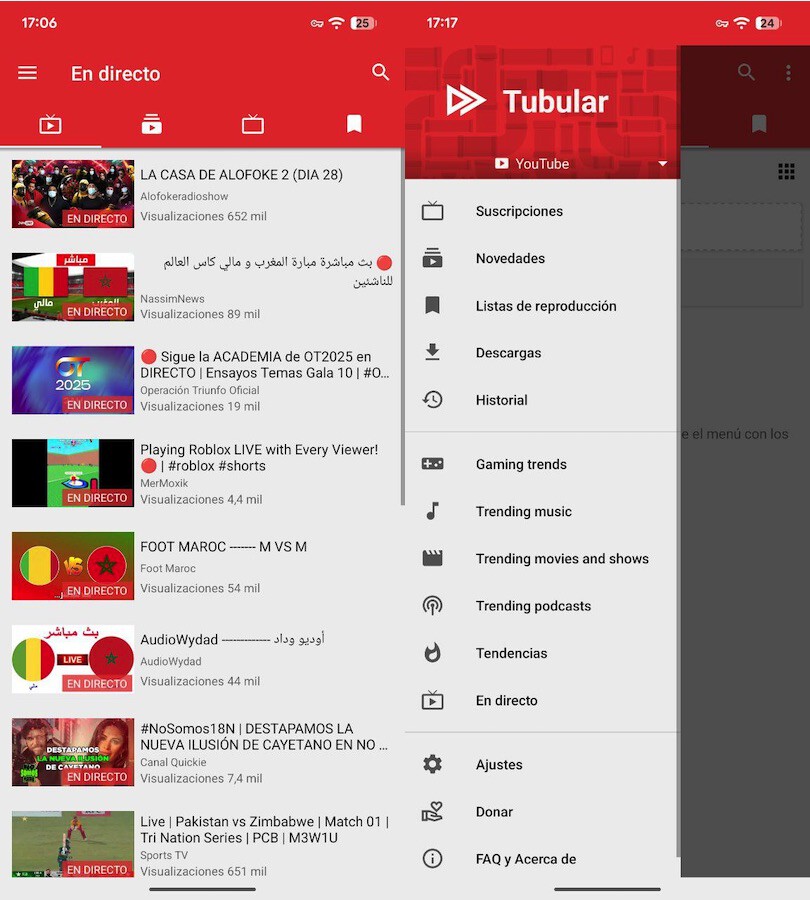Click the Donar option

pos(494,811)
